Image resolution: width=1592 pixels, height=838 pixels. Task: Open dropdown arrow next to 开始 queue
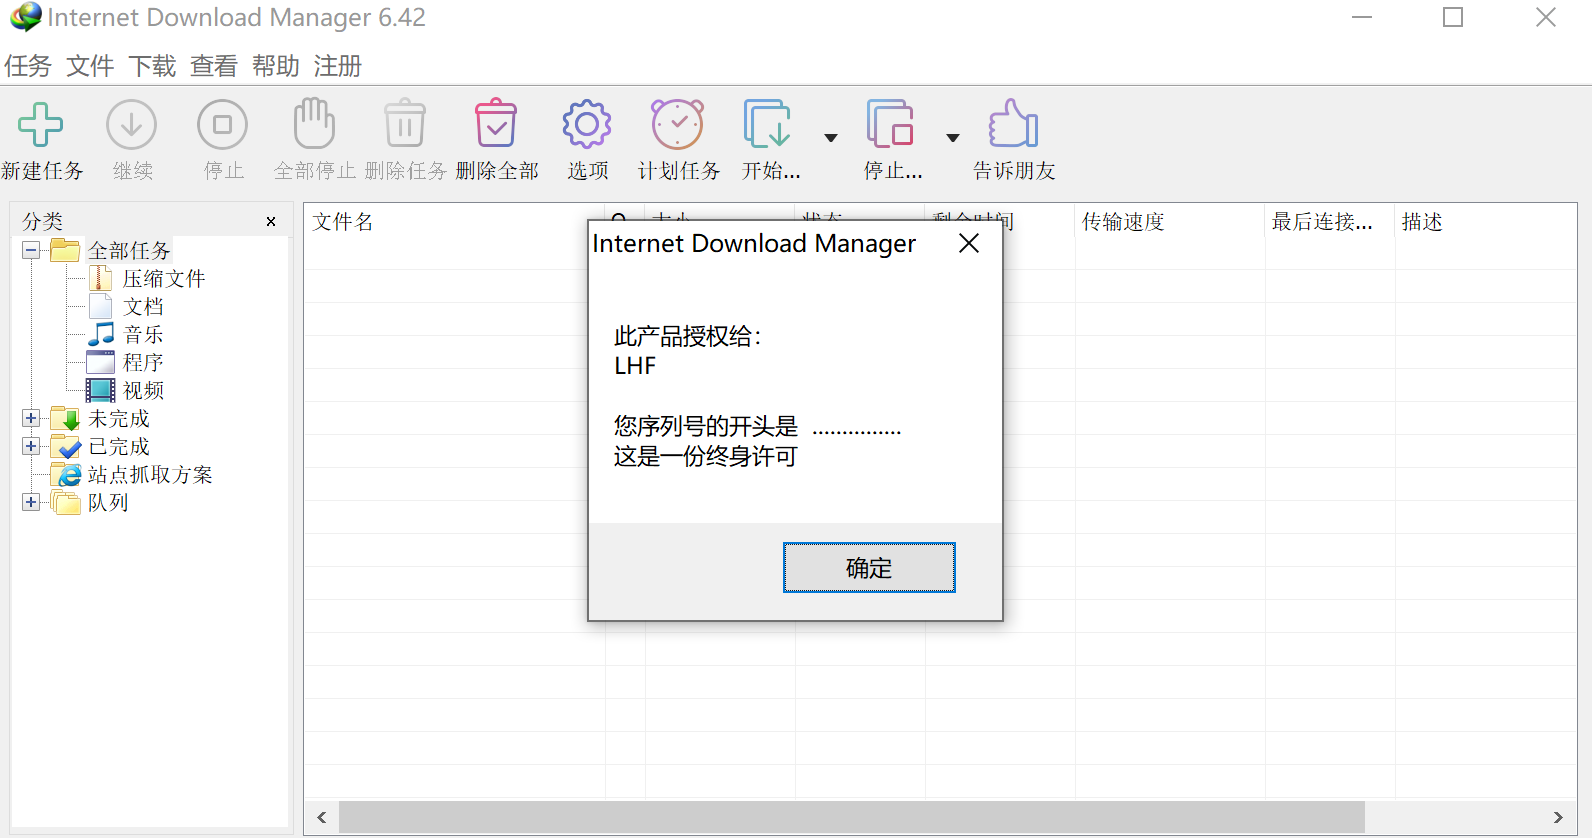(831, 138)
